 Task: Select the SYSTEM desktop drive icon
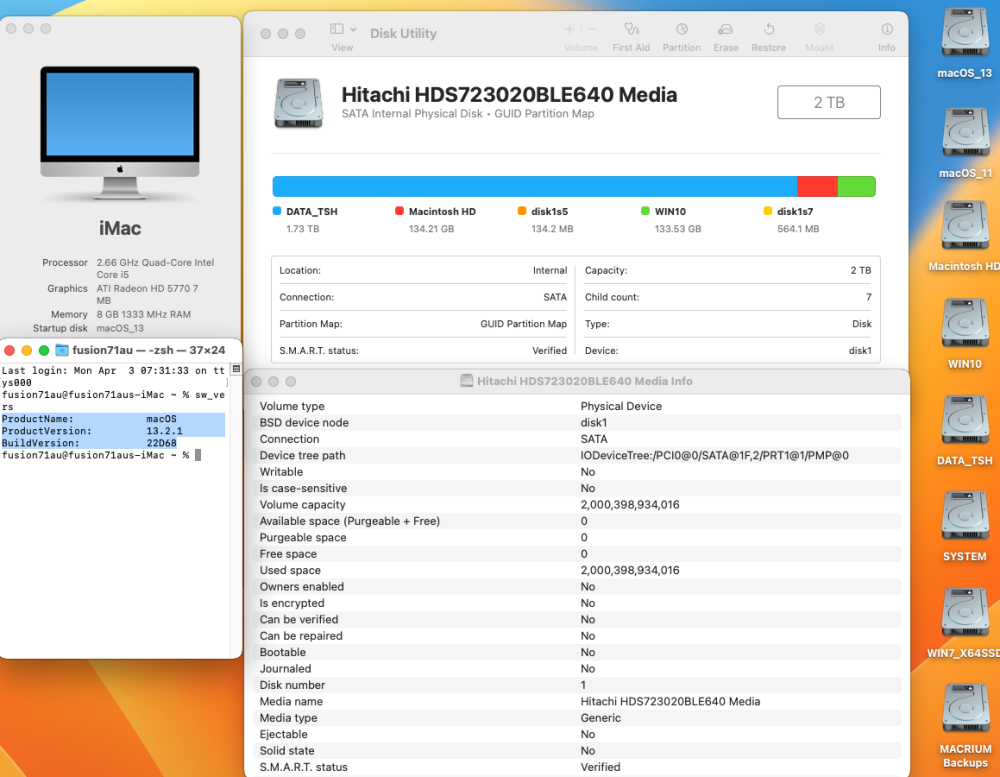[x=965, y=517]
